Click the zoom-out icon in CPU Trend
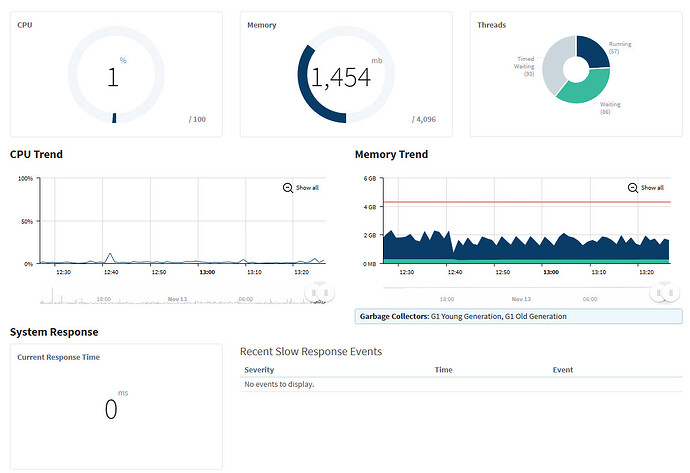This screenshot has height=473, width=690. coord(287,188)
